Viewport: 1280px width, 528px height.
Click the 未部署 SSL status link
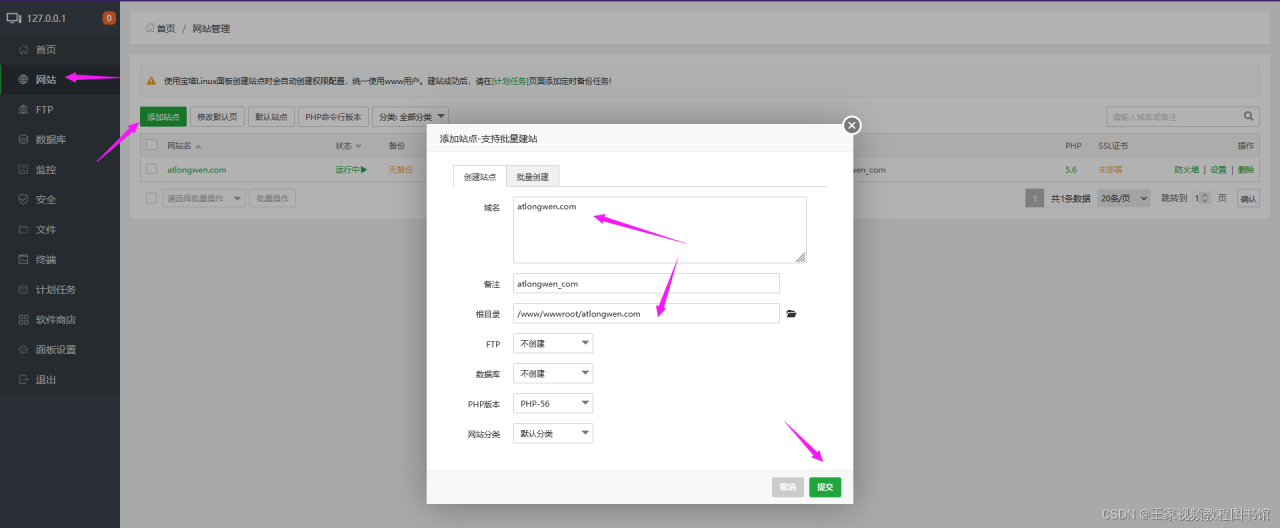1110,169
